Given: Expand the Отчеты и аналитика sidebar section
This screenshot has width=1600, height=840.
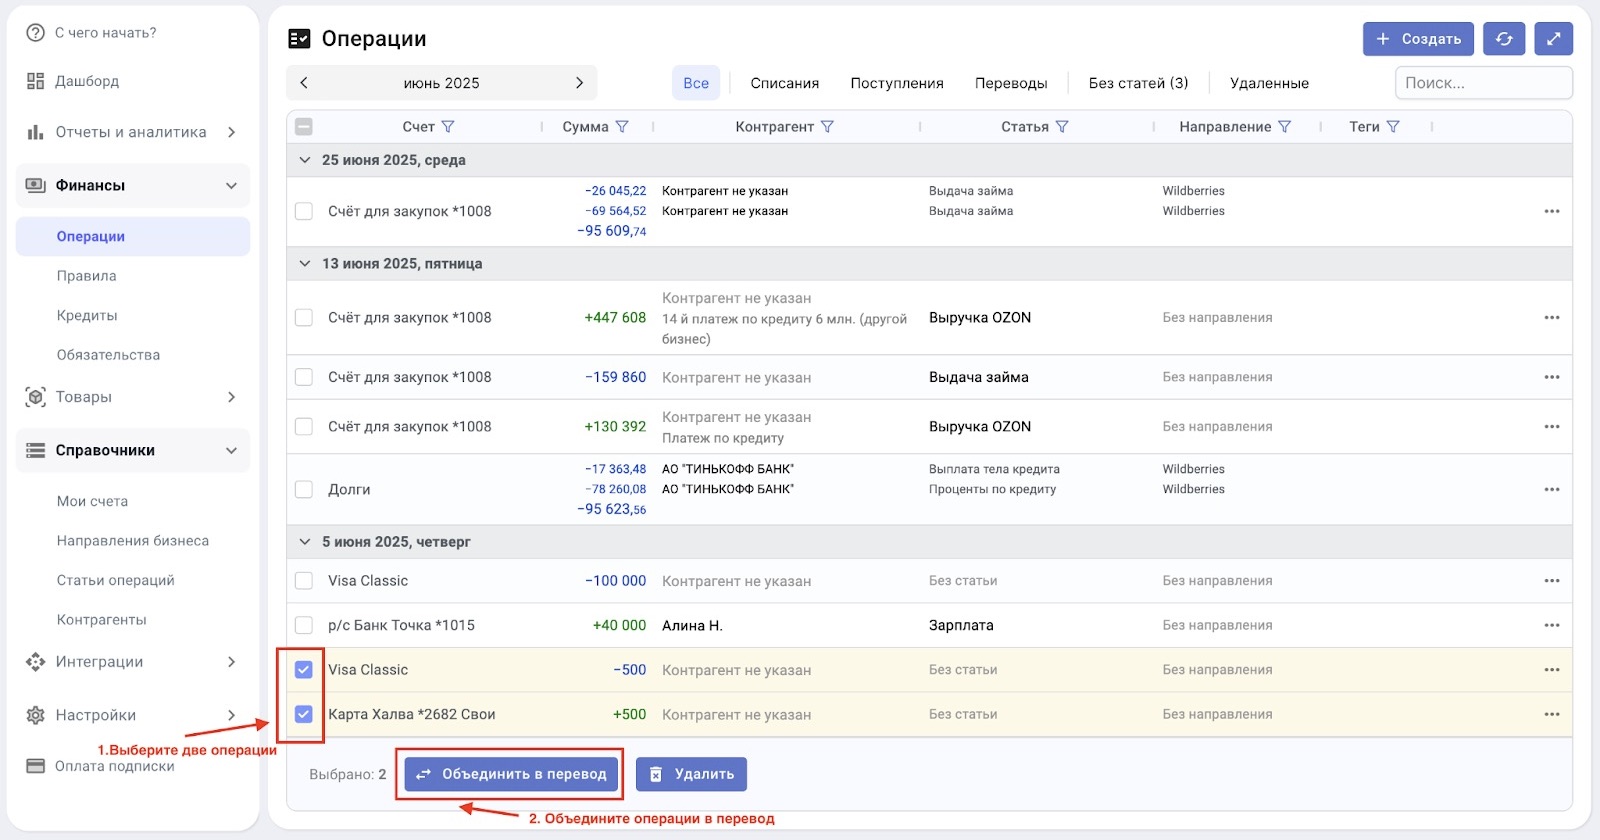Looking at the screenshot, I should tap(231, 132).
